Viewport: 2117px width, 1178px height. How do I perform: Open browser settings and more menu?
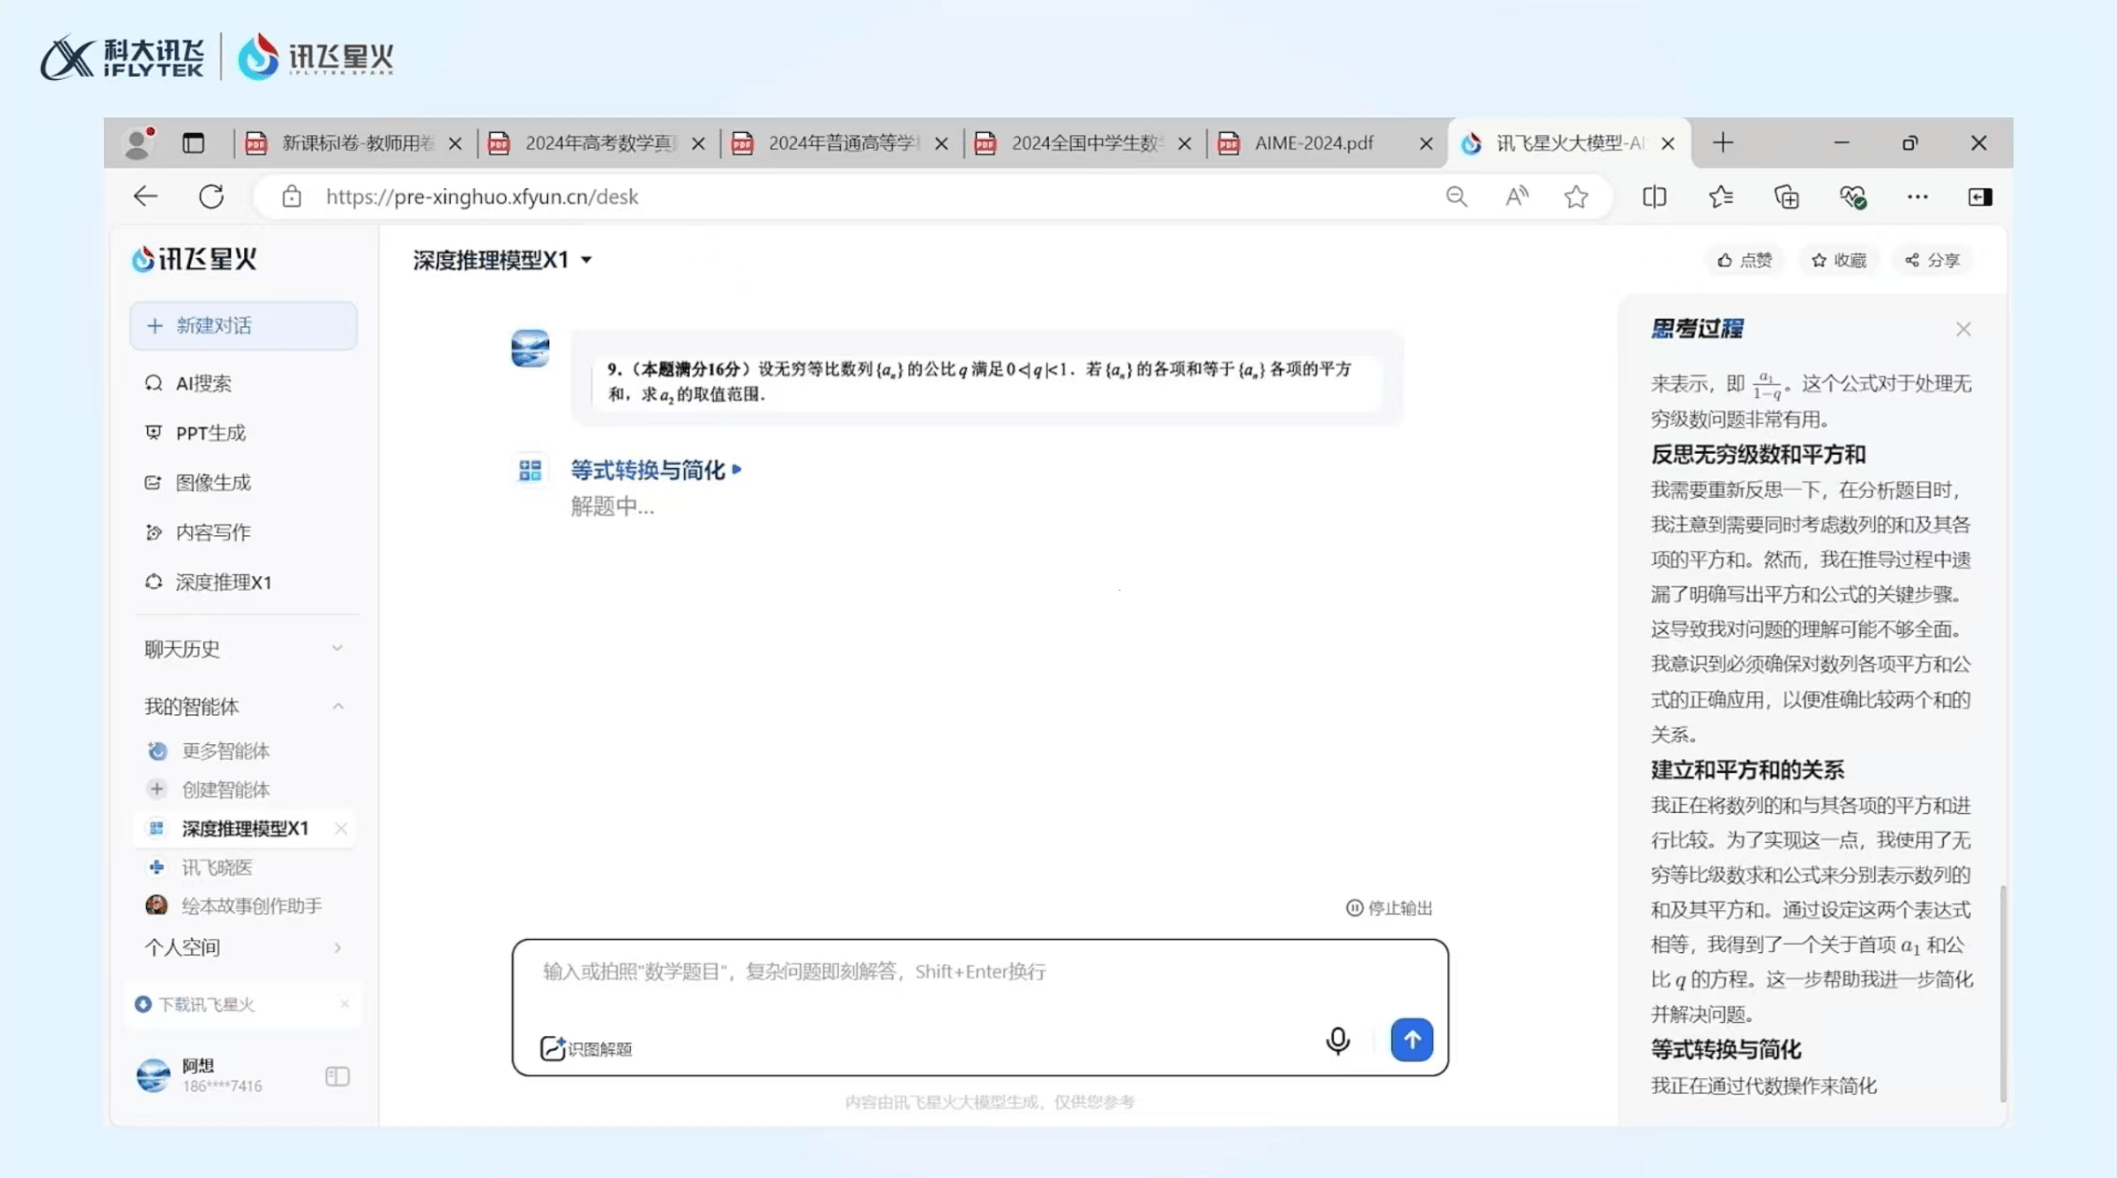click(x=1917, y=196)
